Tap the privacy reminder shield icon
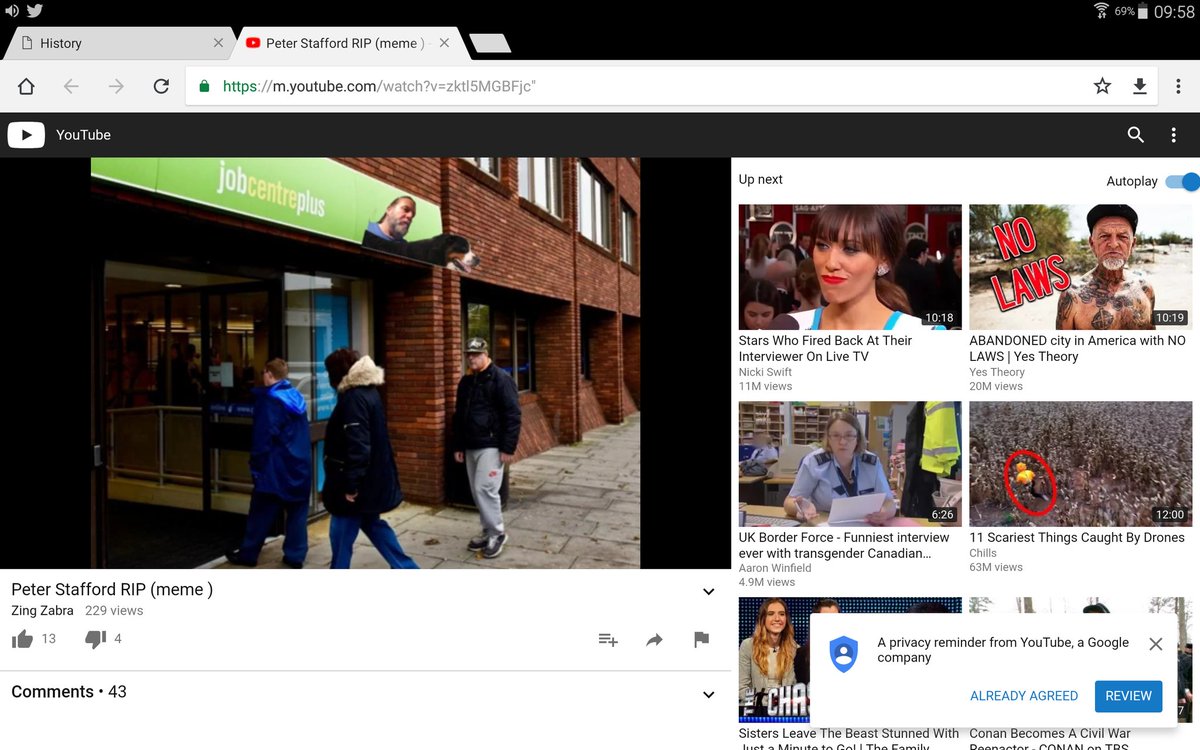The width and height of the screenshot is (1200, 750). click(844, 654)
